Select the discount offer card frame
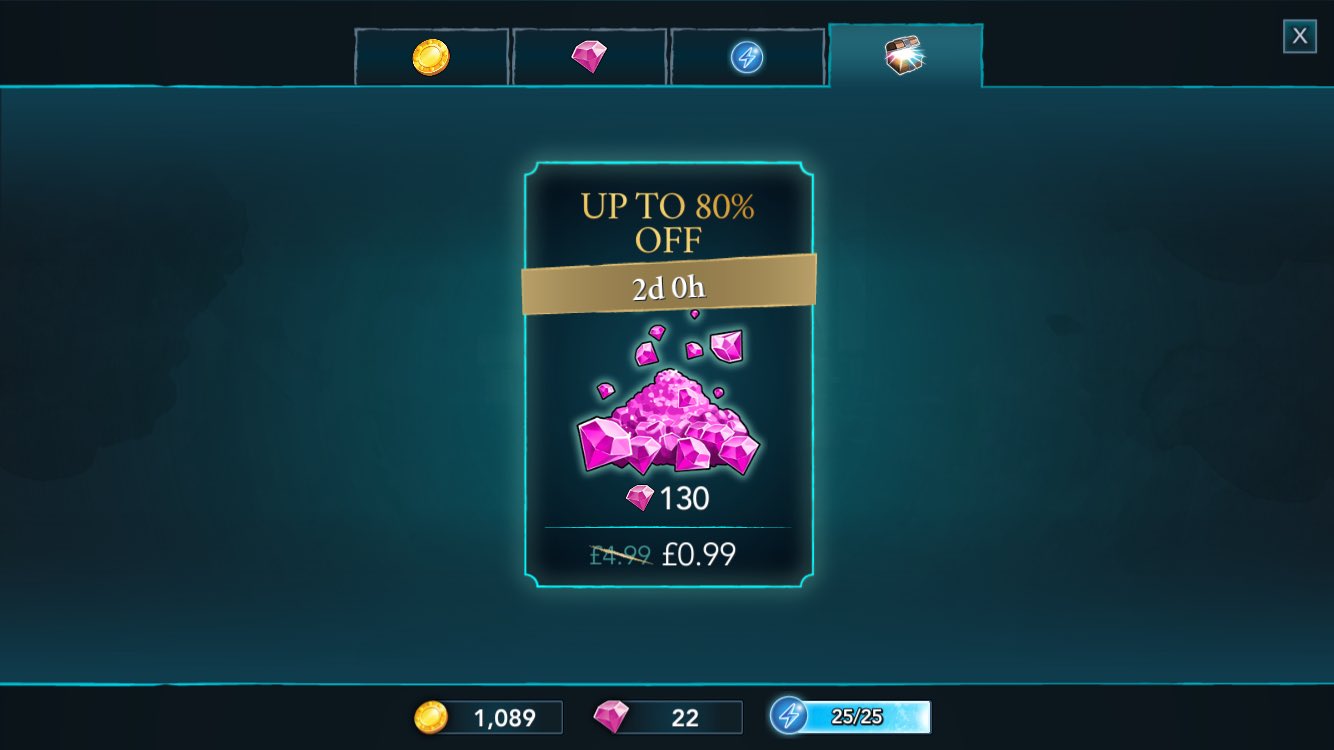Screen dimensions: 1334x750 coord(668,374)
